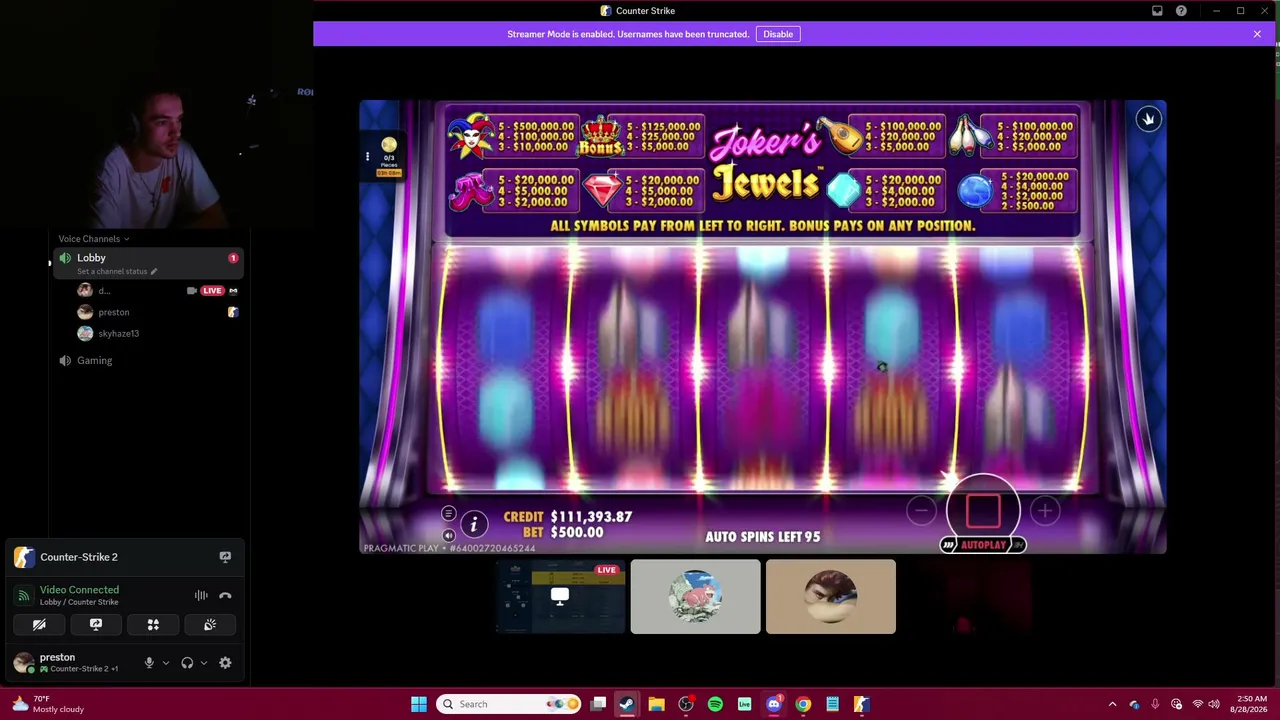Open Counter-Strike 2 from the taskbar
Screen dimensions: 1280x720
coord(861,704)
